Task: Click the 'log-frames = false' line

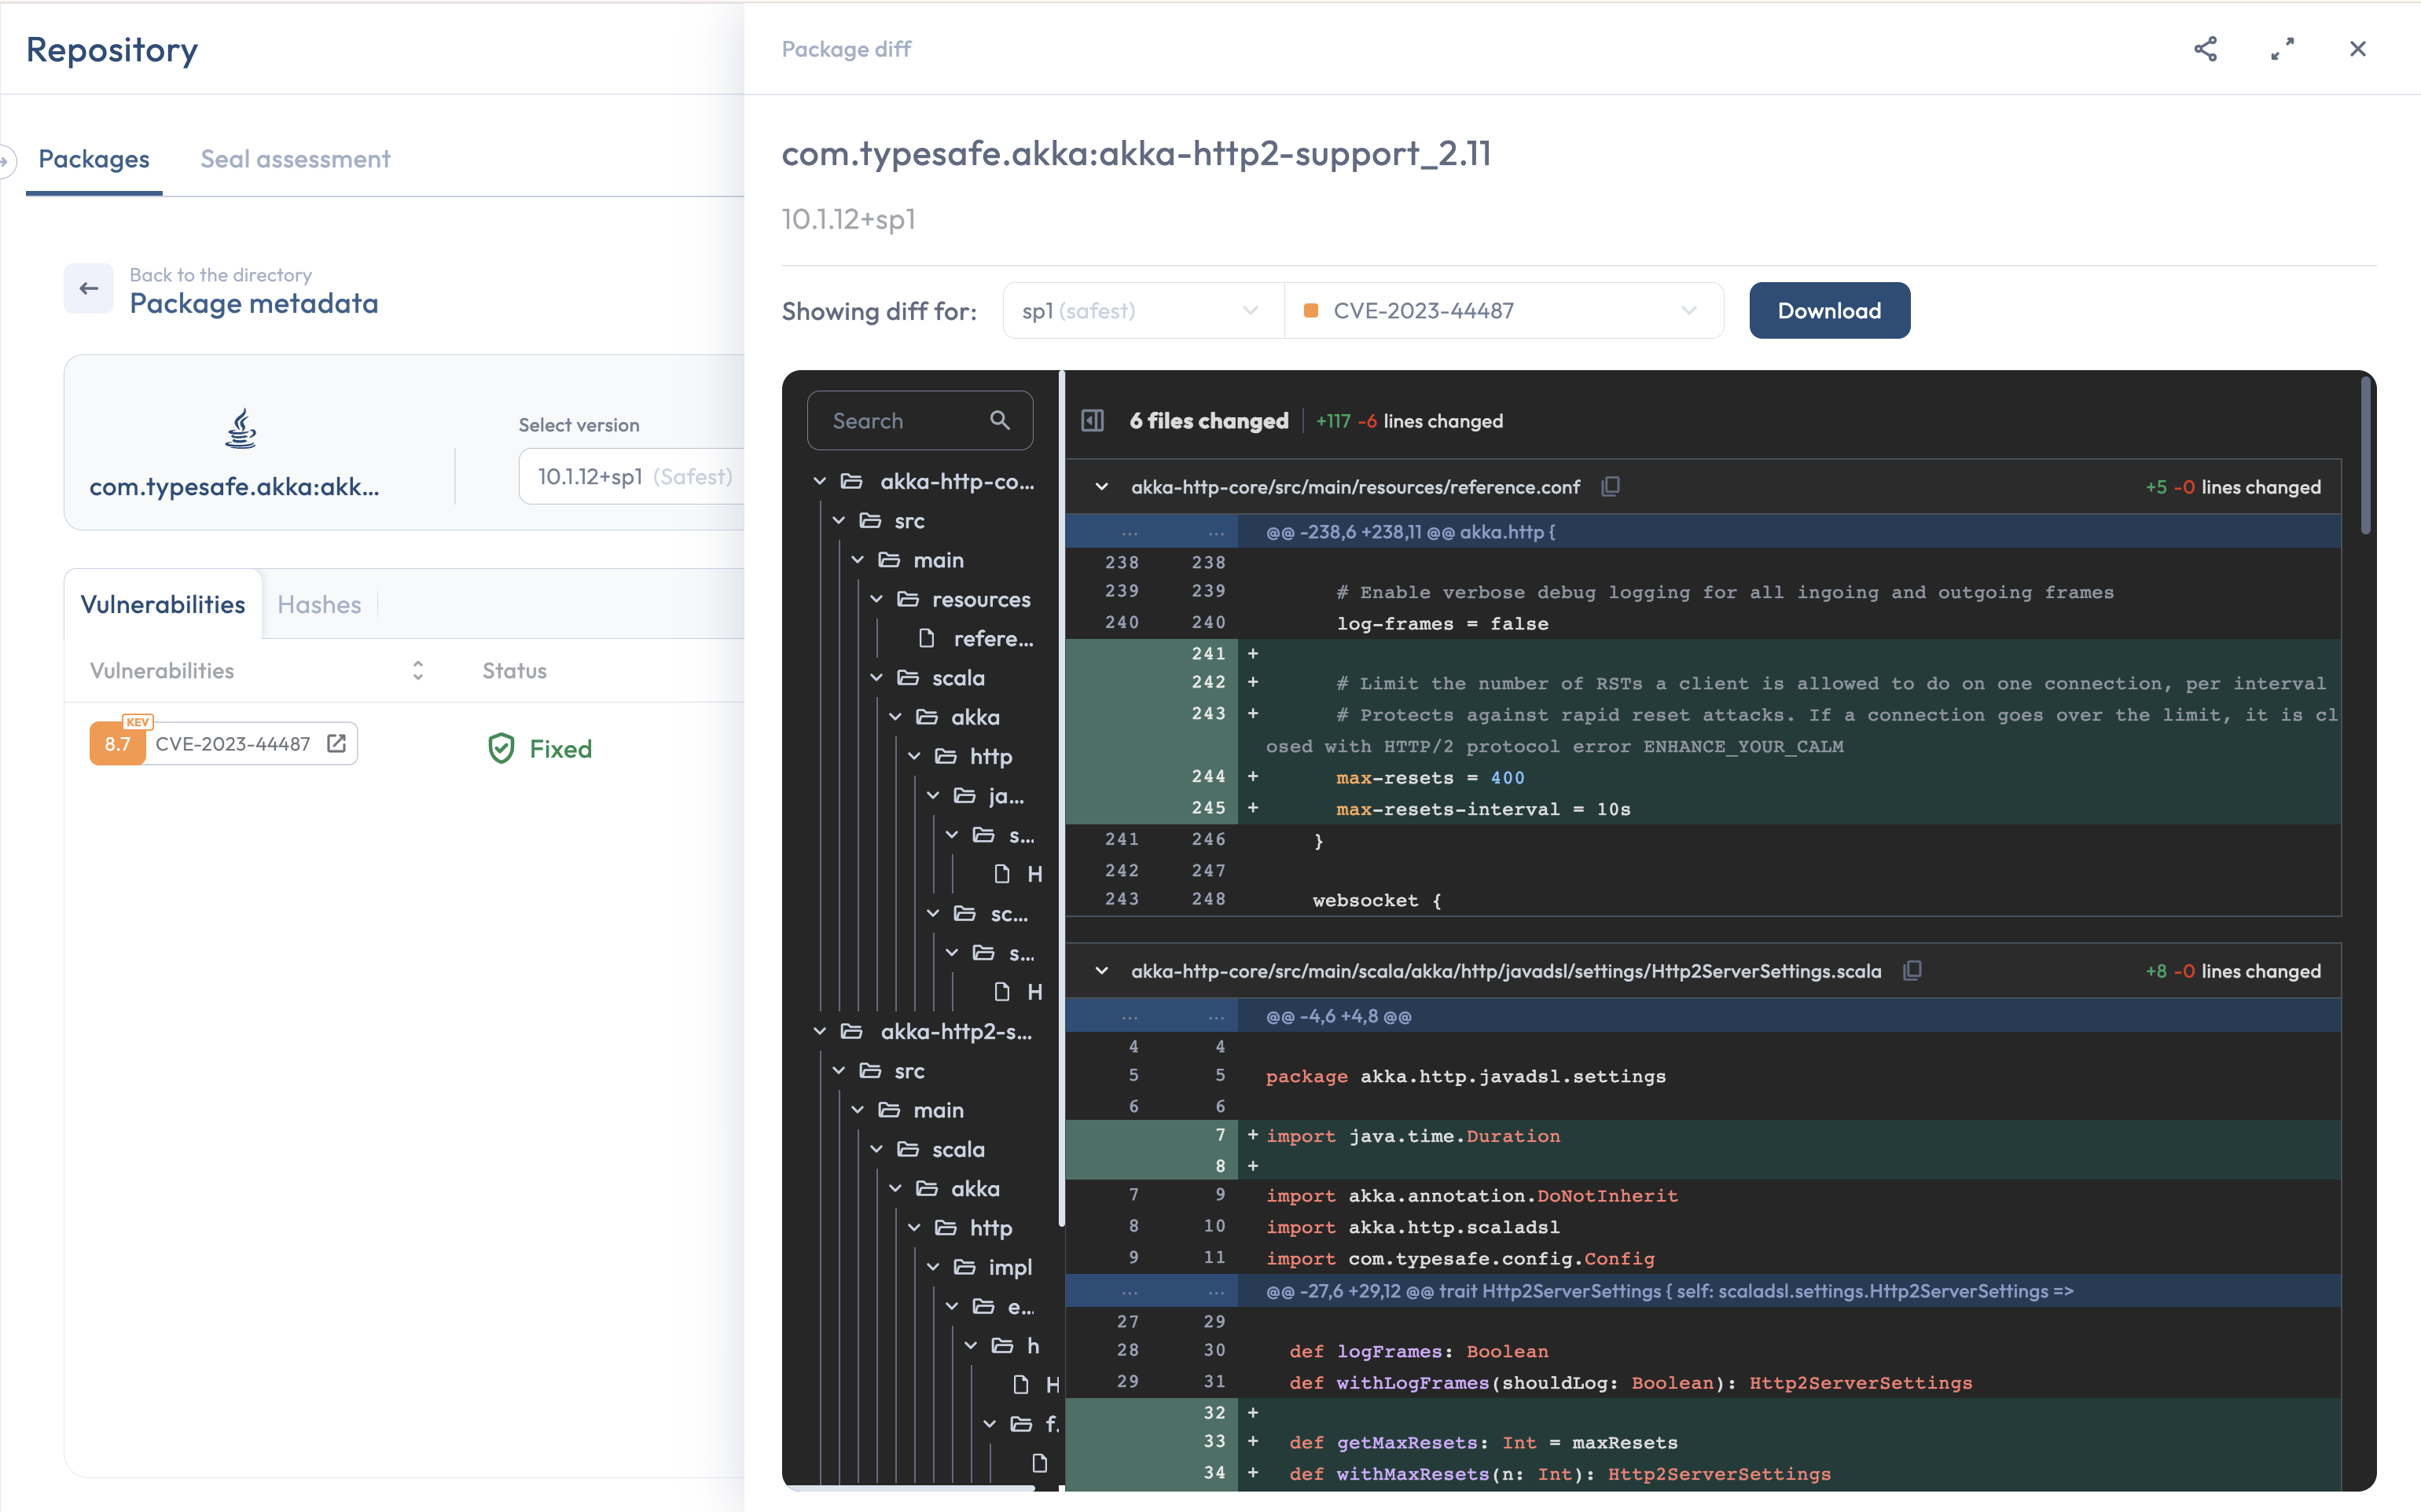Action: (x=1442, y=623)
